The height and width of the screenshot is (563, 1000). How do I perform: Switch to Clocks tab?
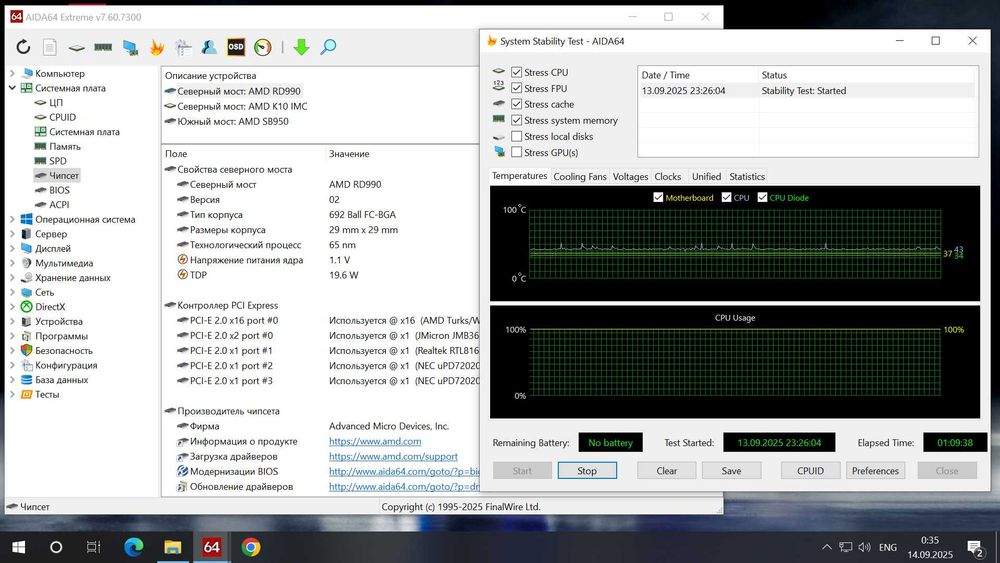coord(668,177)
